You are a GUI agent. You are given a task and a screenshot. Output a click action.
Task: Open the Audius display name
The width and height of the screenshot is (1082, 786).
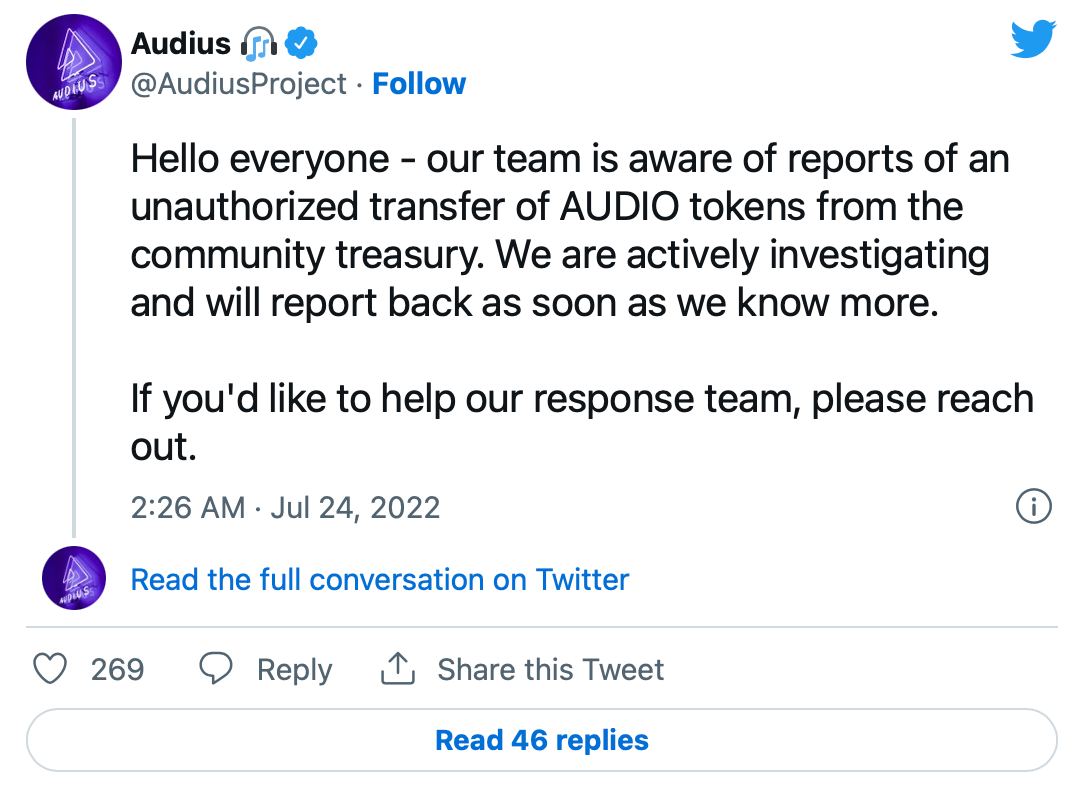(x=180, y=43)
